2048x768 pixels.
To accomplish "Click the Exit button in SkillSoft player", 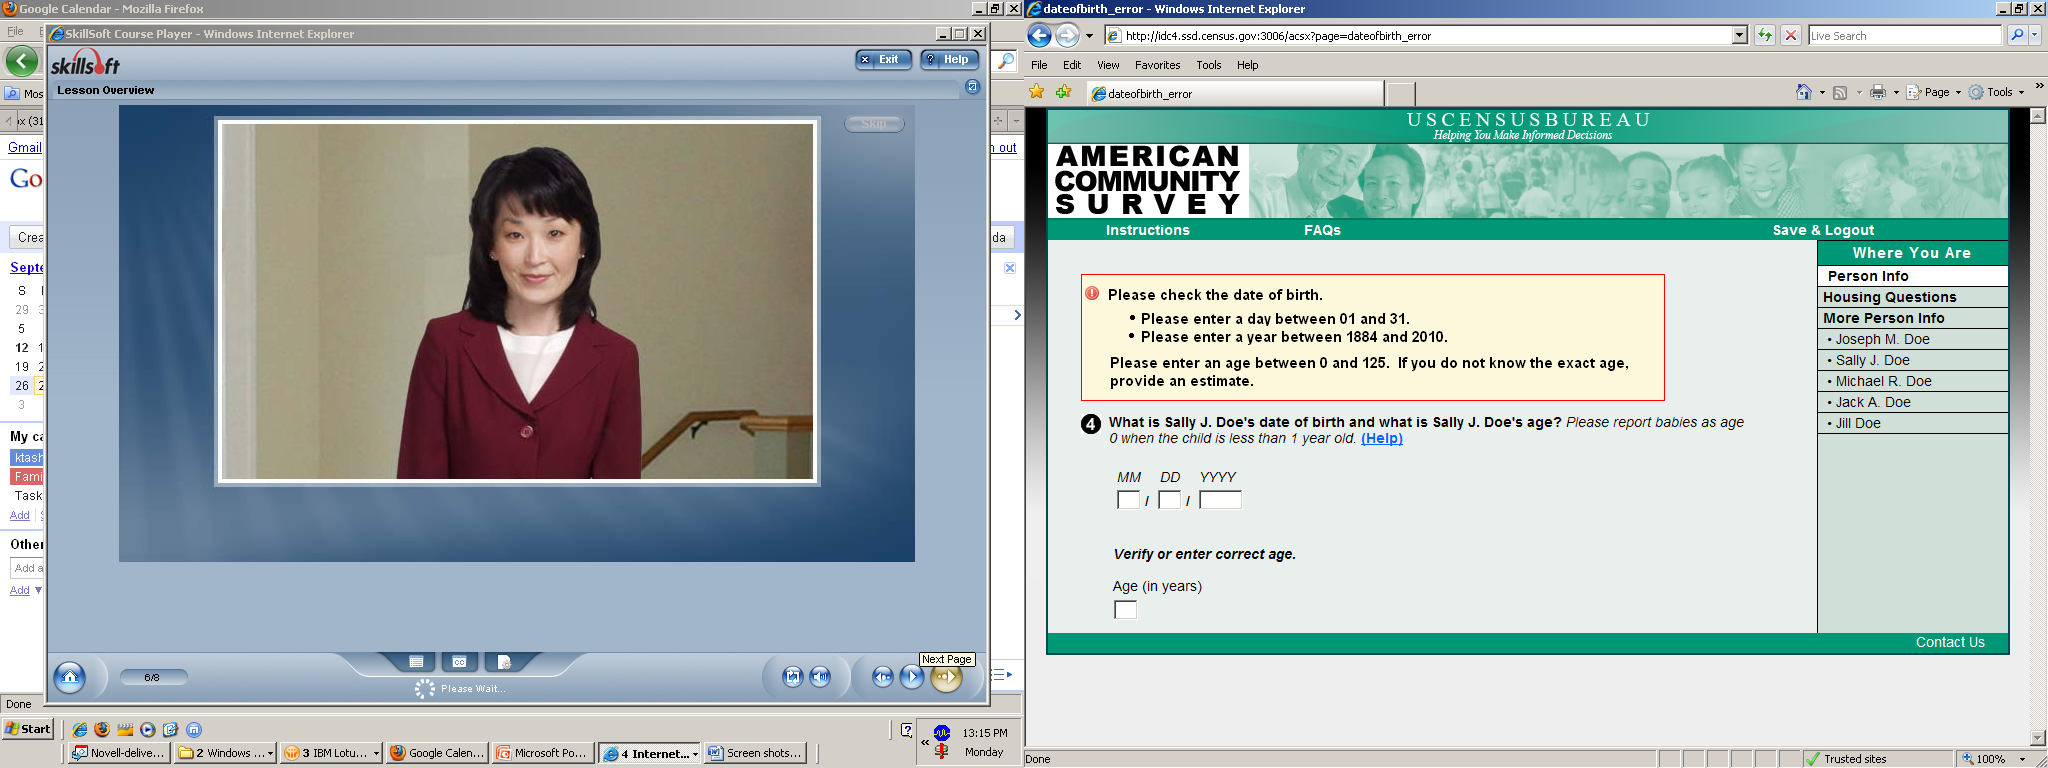I will pos(883,60).
